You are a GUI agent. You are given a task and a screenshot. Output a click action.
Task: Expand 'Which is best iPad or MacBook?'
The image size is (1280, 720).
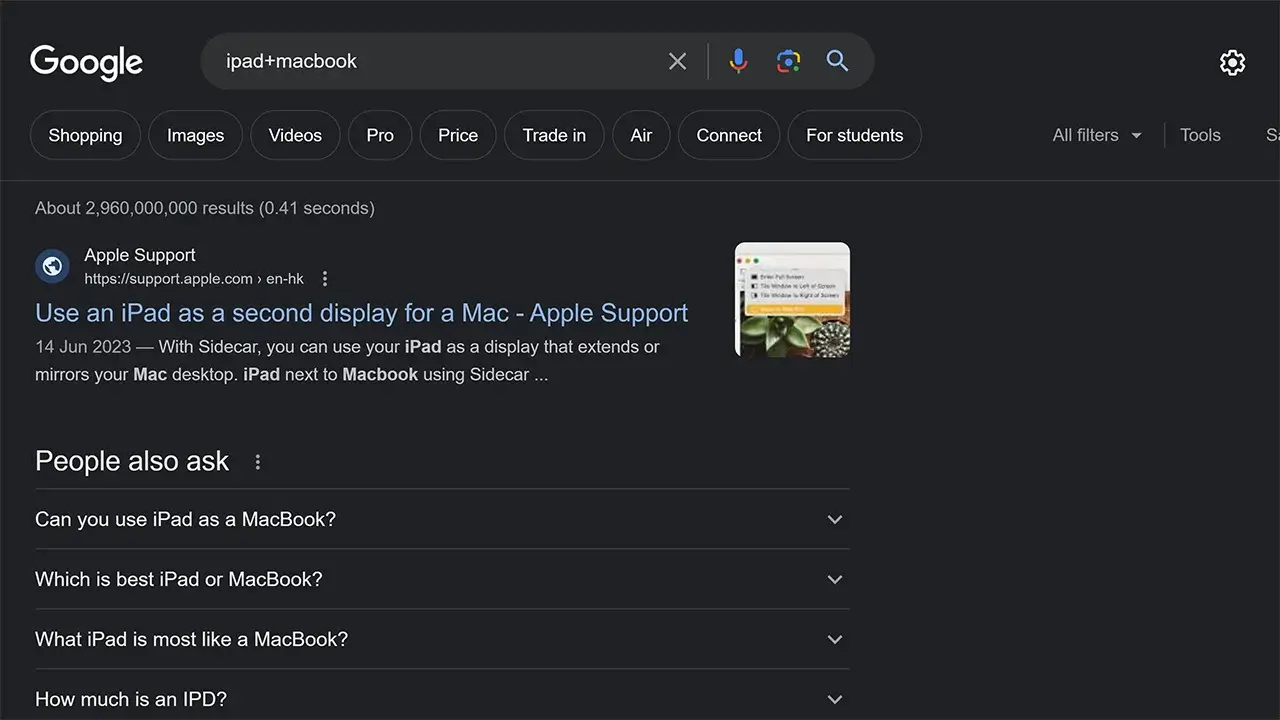(x=442, y=579)
